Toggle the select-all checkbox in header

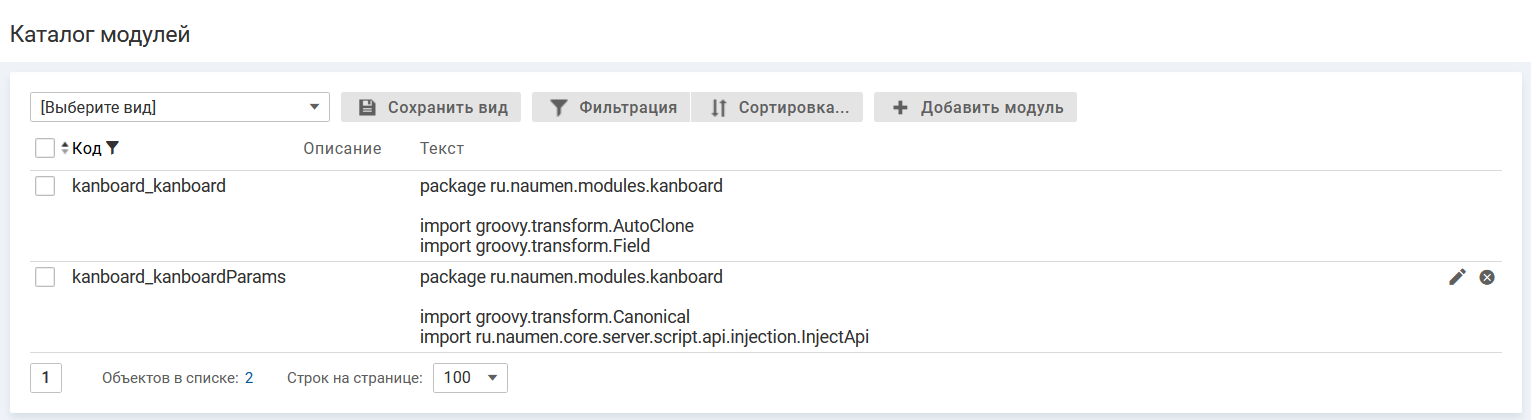pos(45,148)
